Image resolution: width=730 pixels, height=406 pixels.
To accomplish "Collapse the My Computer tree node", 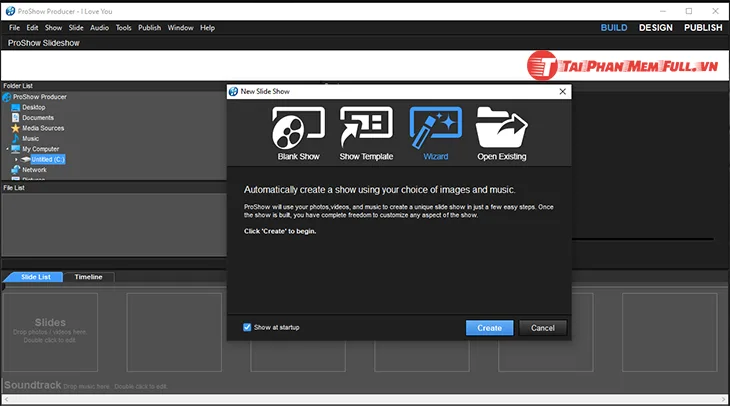I will pyautogui.click(x=7, y=149).
